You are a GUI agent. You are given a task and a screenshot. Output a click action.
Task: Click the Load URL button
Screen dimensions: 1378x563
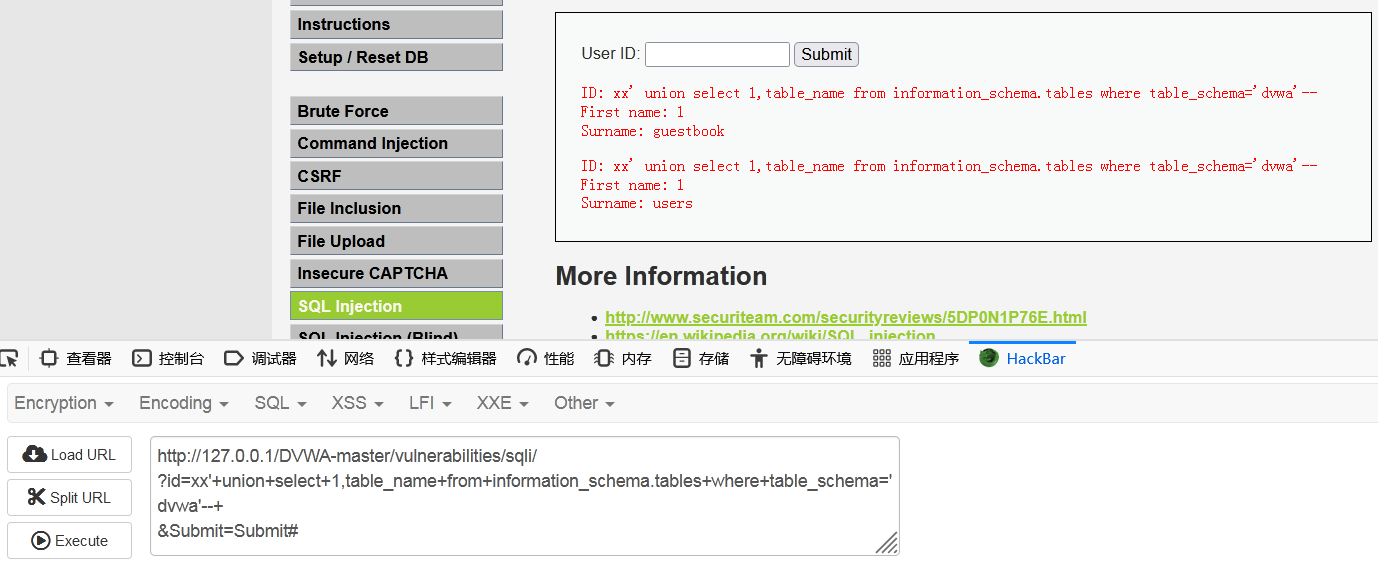click(69, 454)
